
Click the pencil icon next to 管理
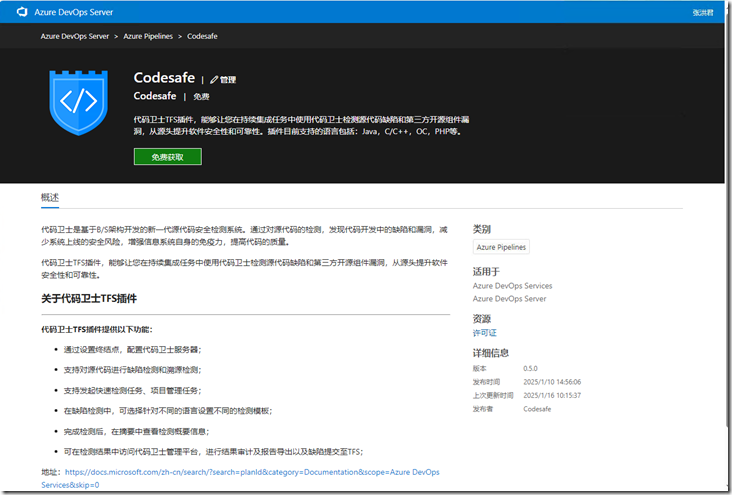pyautogui.click(x=214, y=80)
